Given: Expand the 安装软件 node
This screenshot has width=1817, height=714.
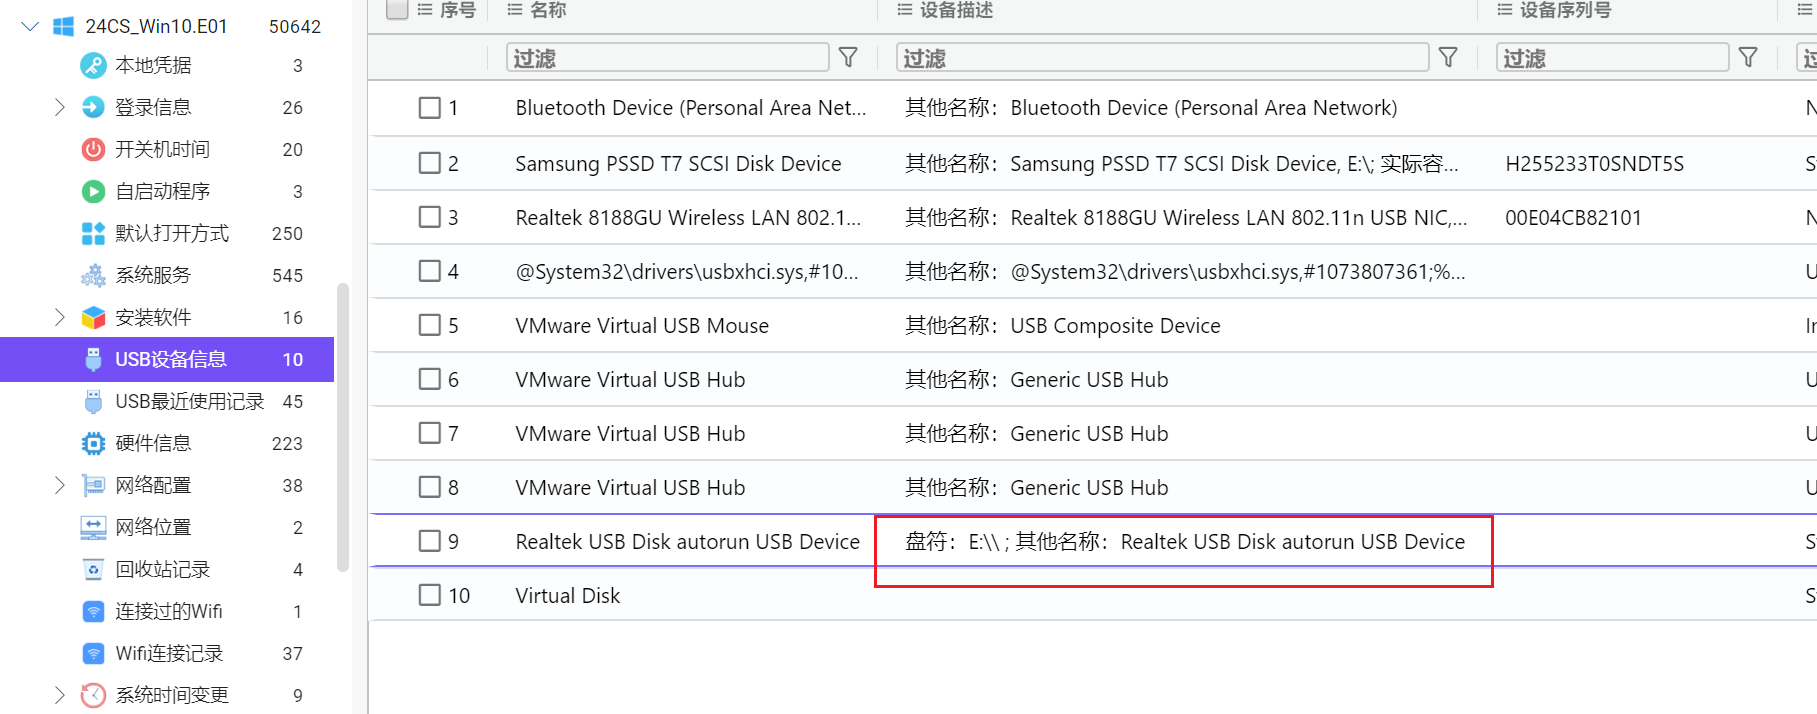Looking at the screenshot, I should pos(59,317).
